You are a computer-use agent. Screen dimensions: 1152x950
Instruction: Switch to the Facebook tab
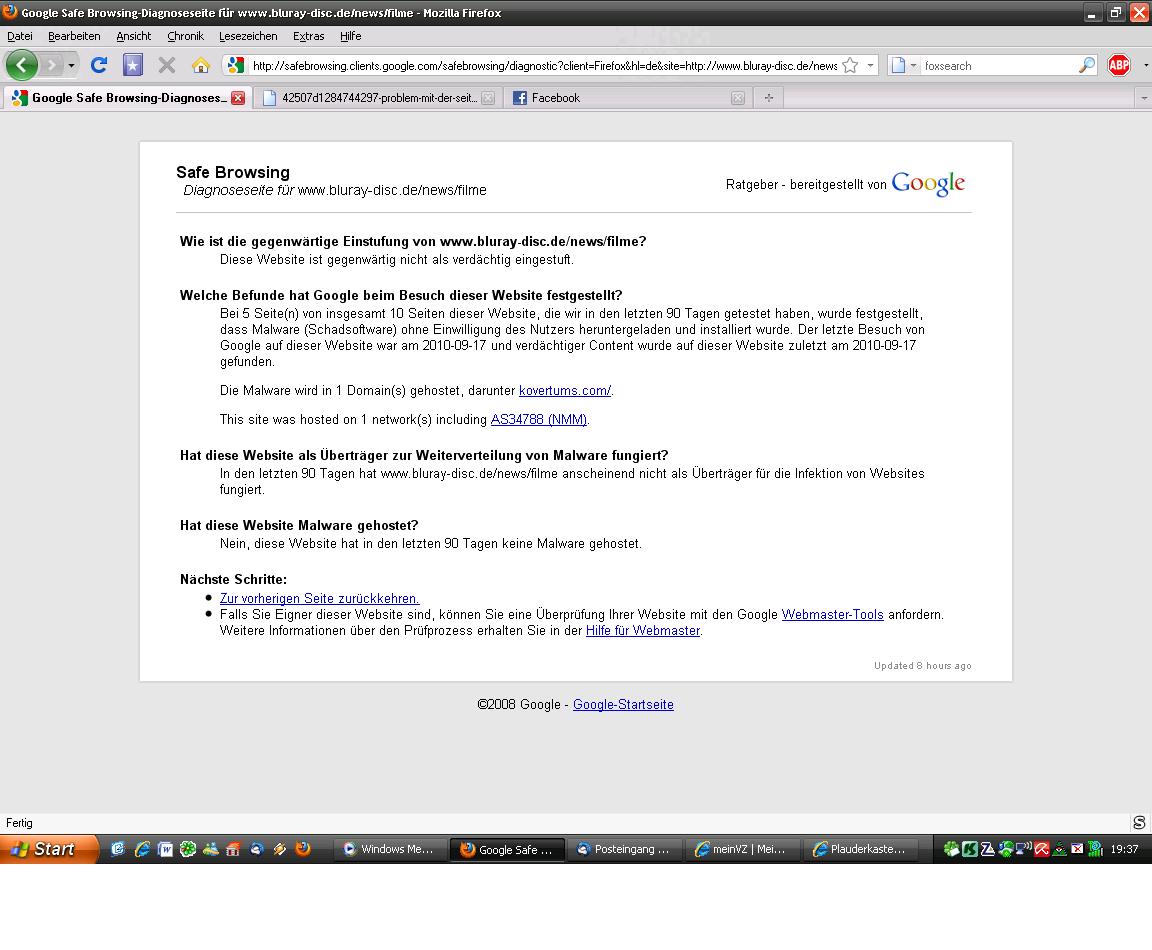point(628,98)
